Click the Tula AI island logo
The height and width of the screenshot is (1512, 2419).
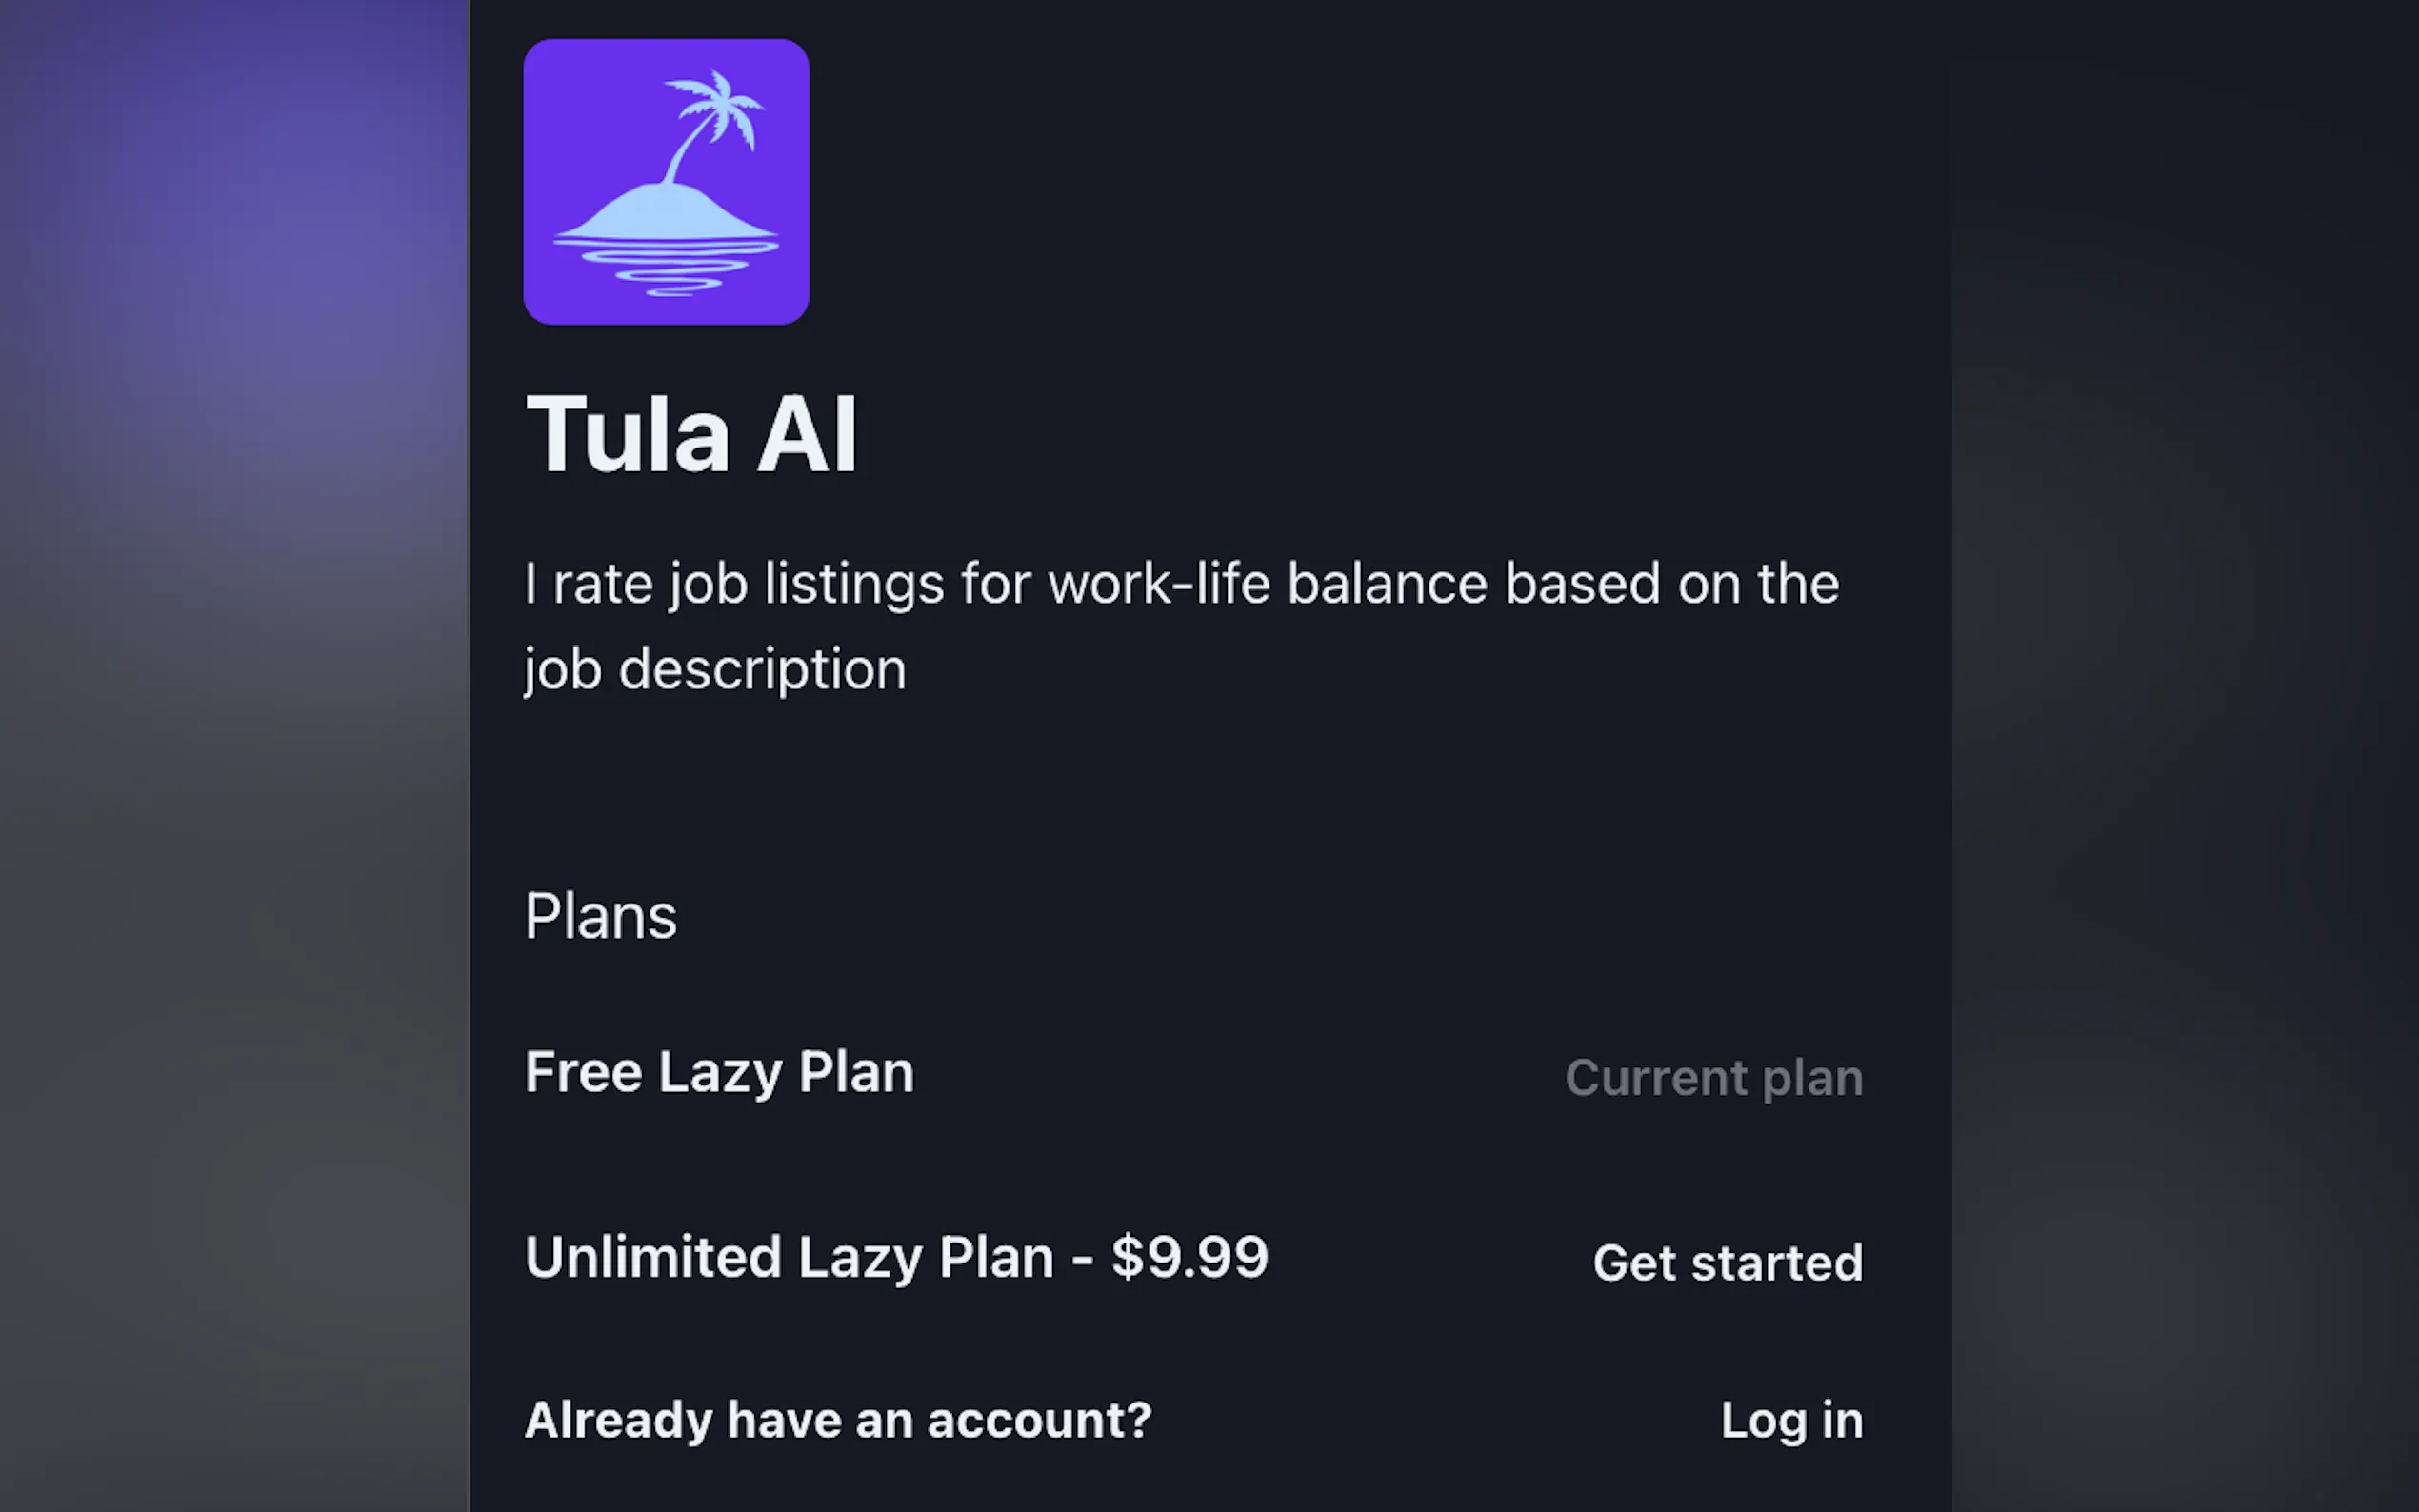666,181
